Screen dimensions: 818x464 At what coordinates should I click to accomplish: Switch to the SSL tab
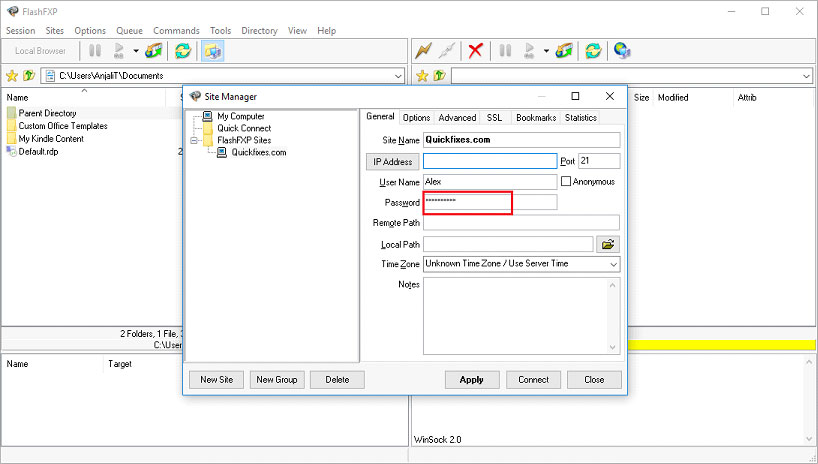(x=495, y=118)
